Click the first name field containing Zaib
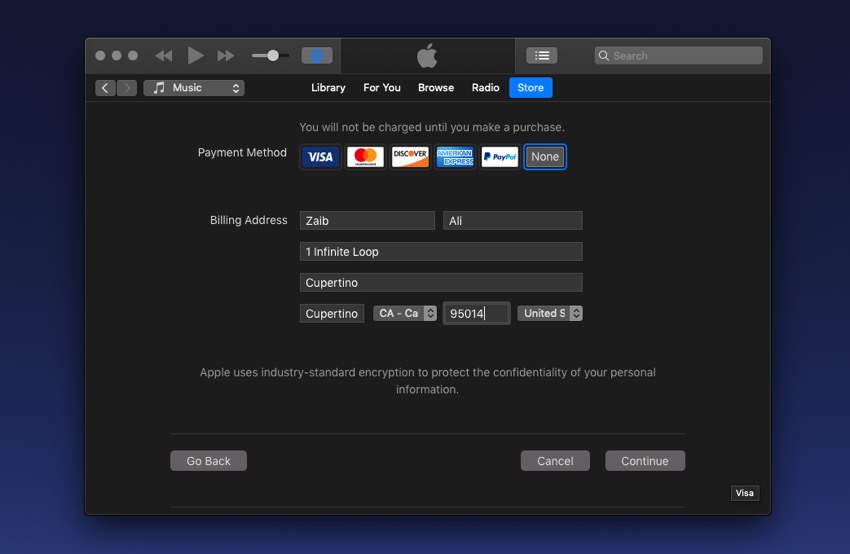The image size is (850, 554). point(367,221)
